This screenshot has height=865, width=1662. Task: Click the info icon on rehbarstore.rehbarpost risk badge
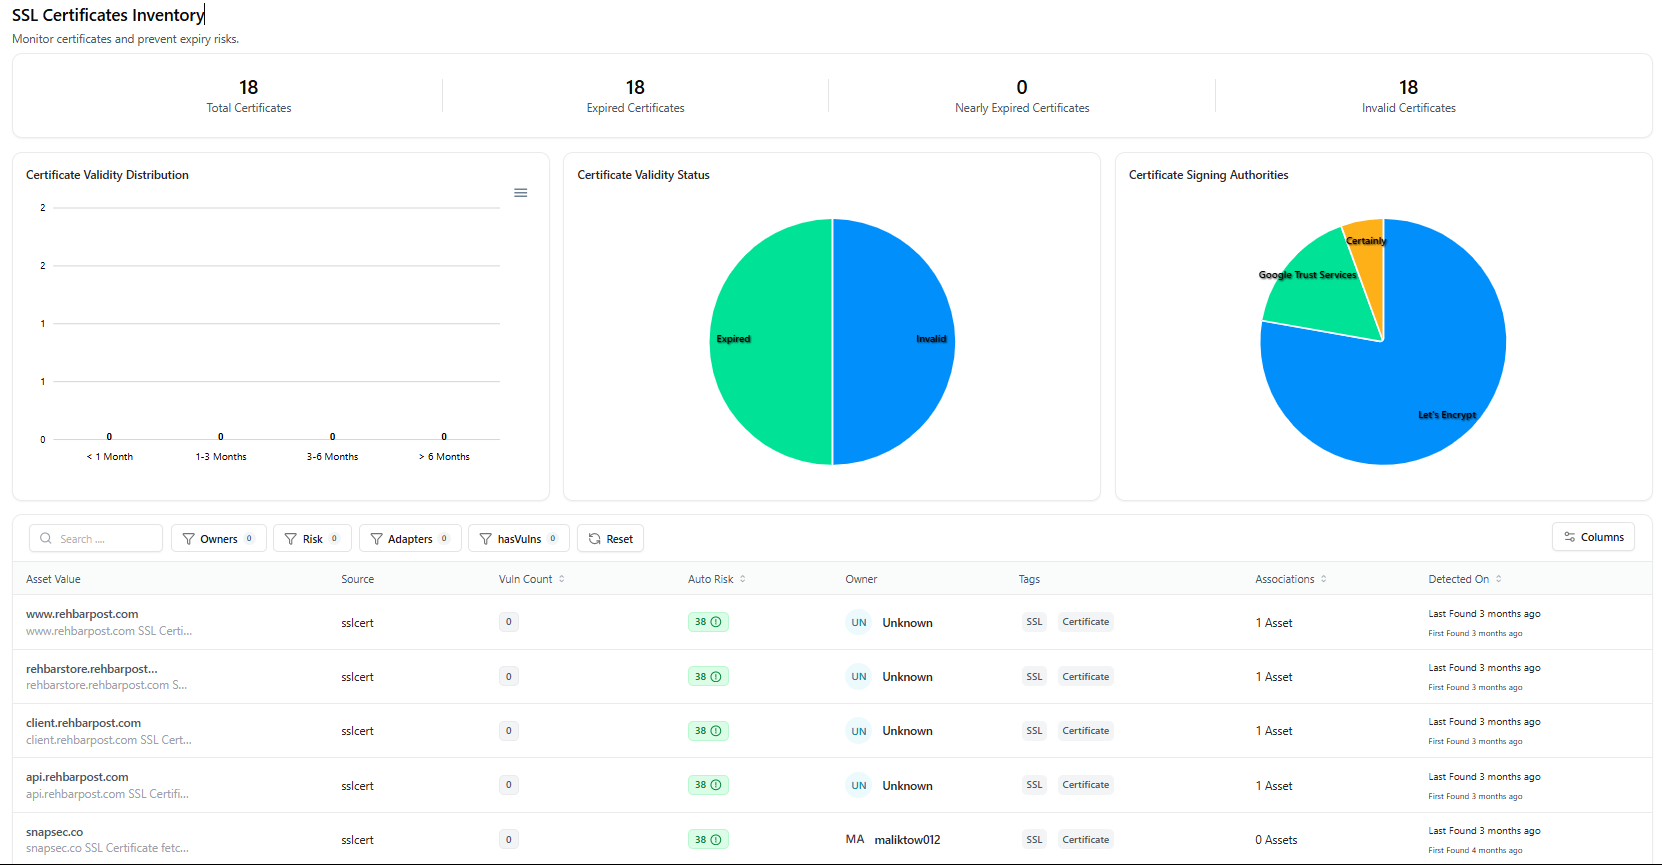pos(716,677)
